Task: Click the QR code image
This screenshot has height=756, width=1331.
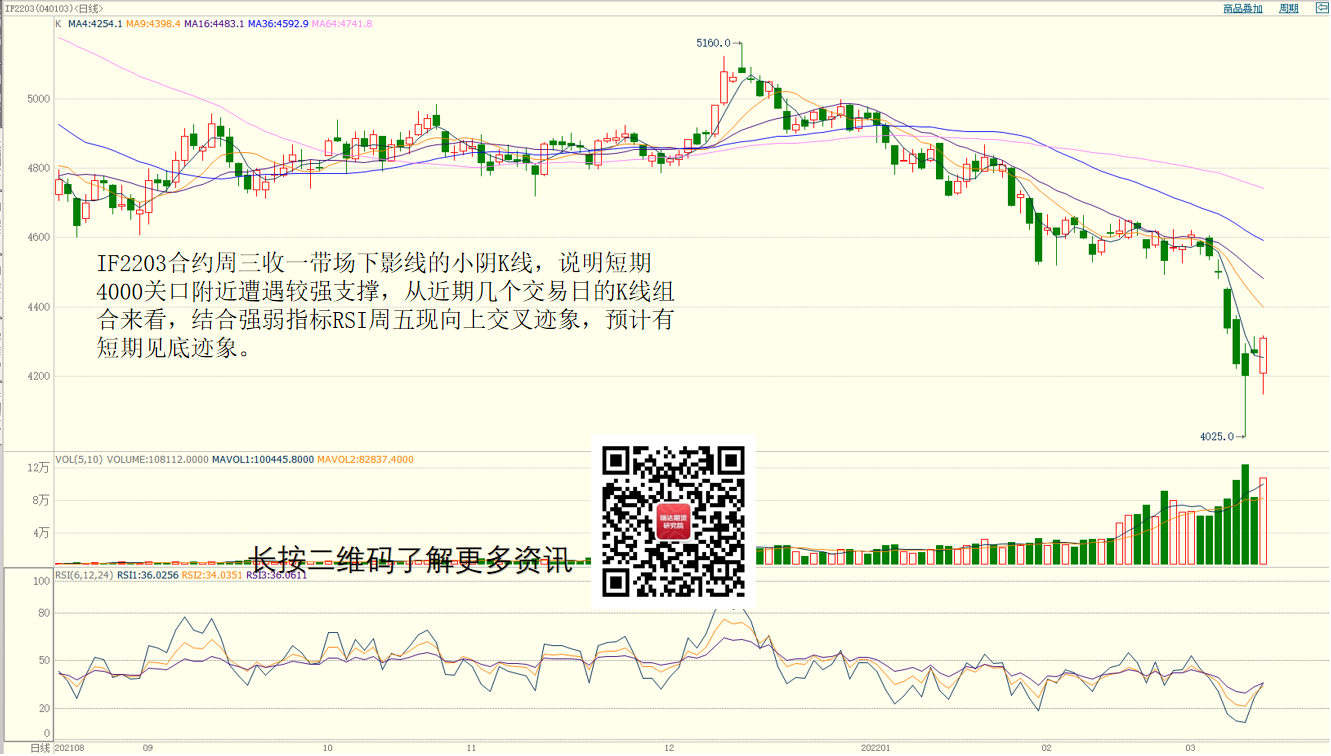Action: (673, 522)
